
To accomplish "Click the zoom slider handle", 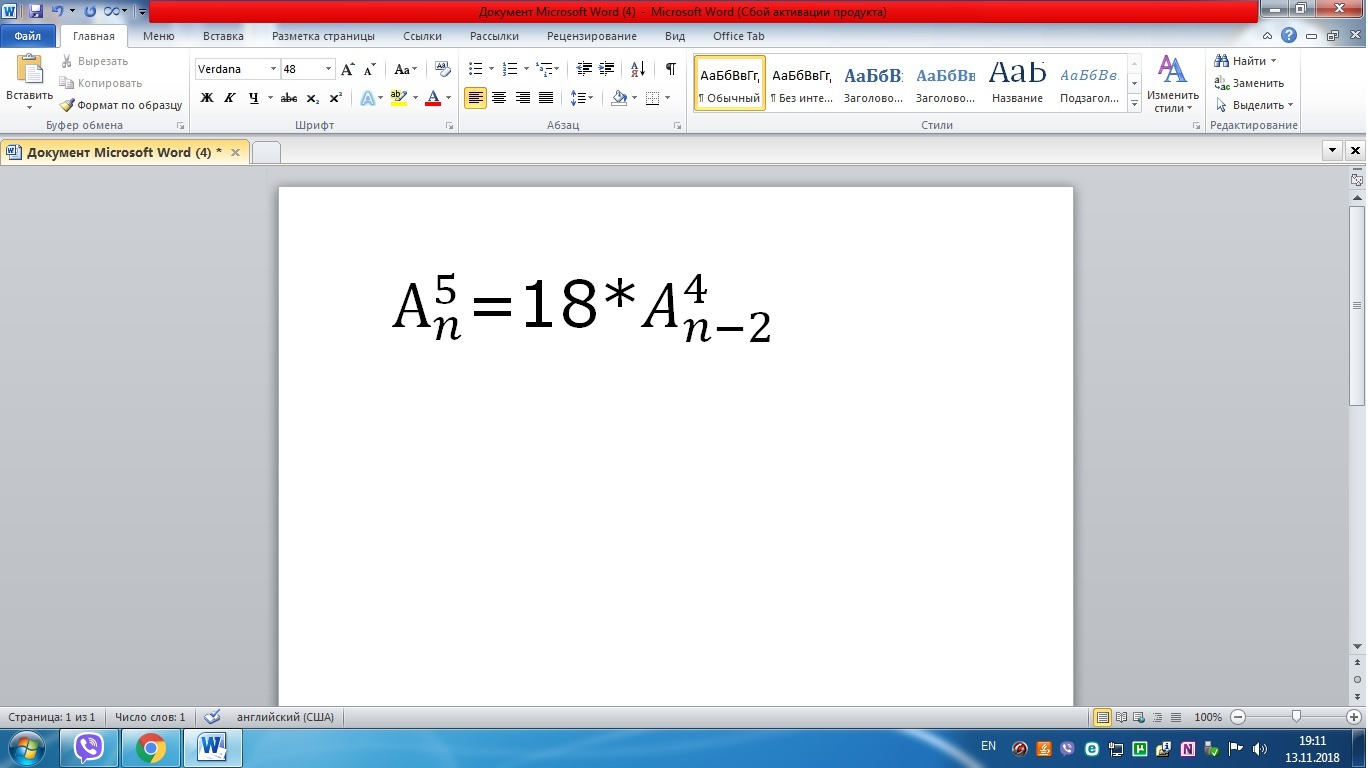I will click(1296, 717).
